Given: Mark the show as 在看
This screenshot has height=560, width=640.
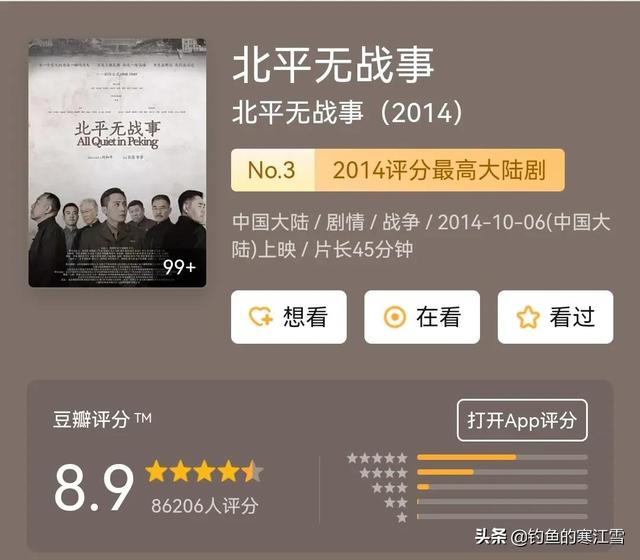Looking at the screenshot, I should [422, 317].
